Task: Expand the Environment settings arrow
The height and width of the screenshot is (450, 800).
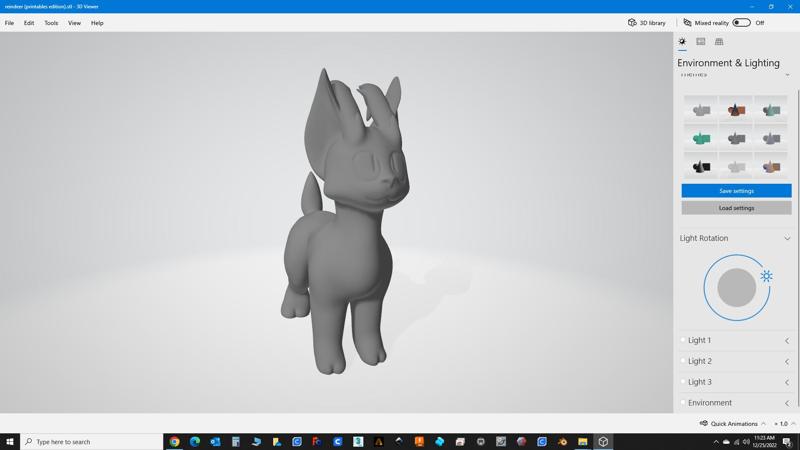Action: 787,404
